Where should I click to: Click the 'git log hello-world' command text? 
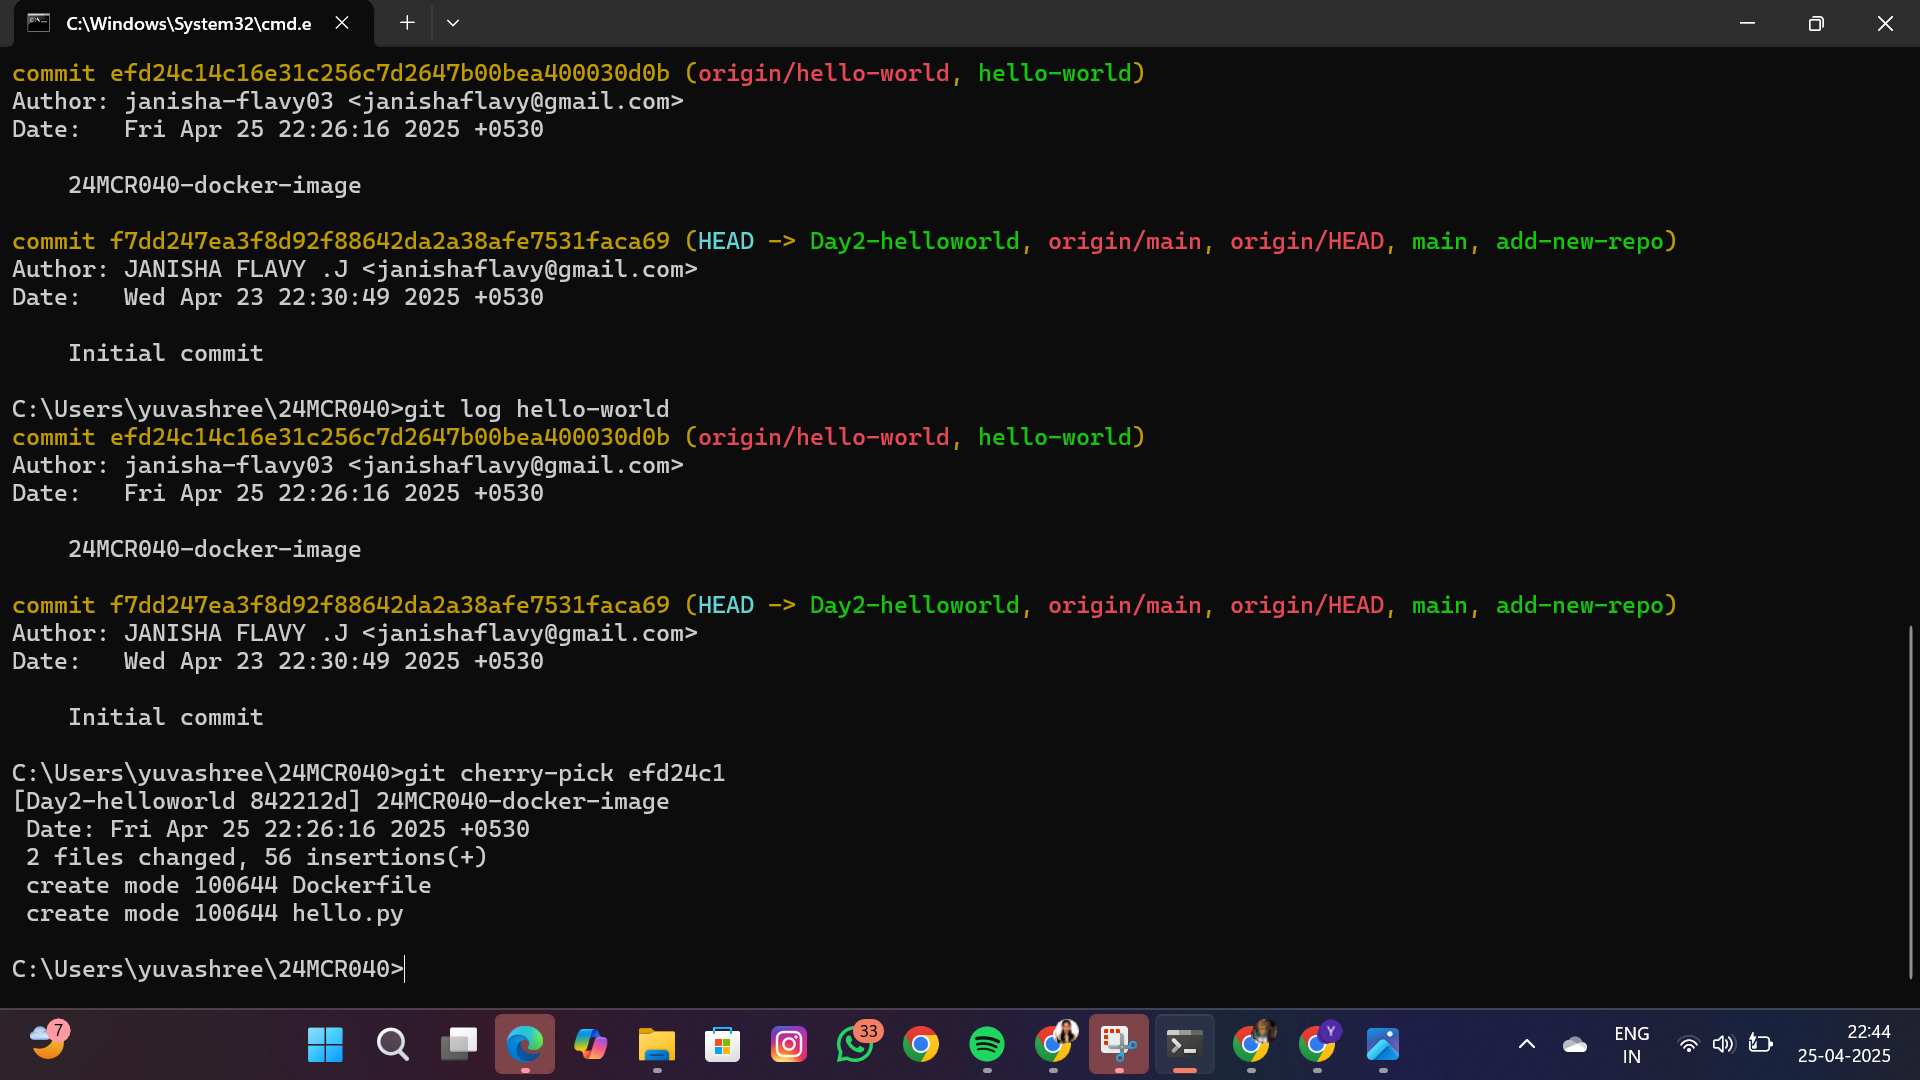tap(536, 409)
